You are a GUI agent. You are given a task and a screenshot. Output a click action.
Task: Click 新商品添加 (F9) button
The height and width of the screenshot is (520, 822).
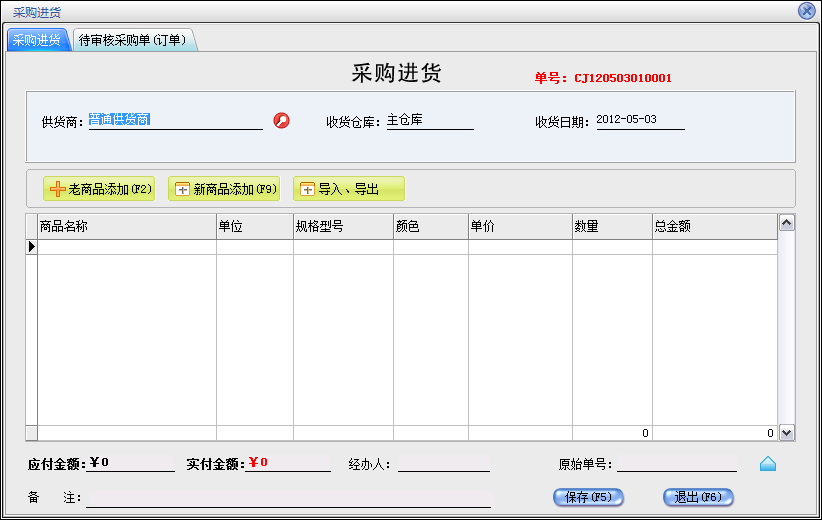point(224,189)
